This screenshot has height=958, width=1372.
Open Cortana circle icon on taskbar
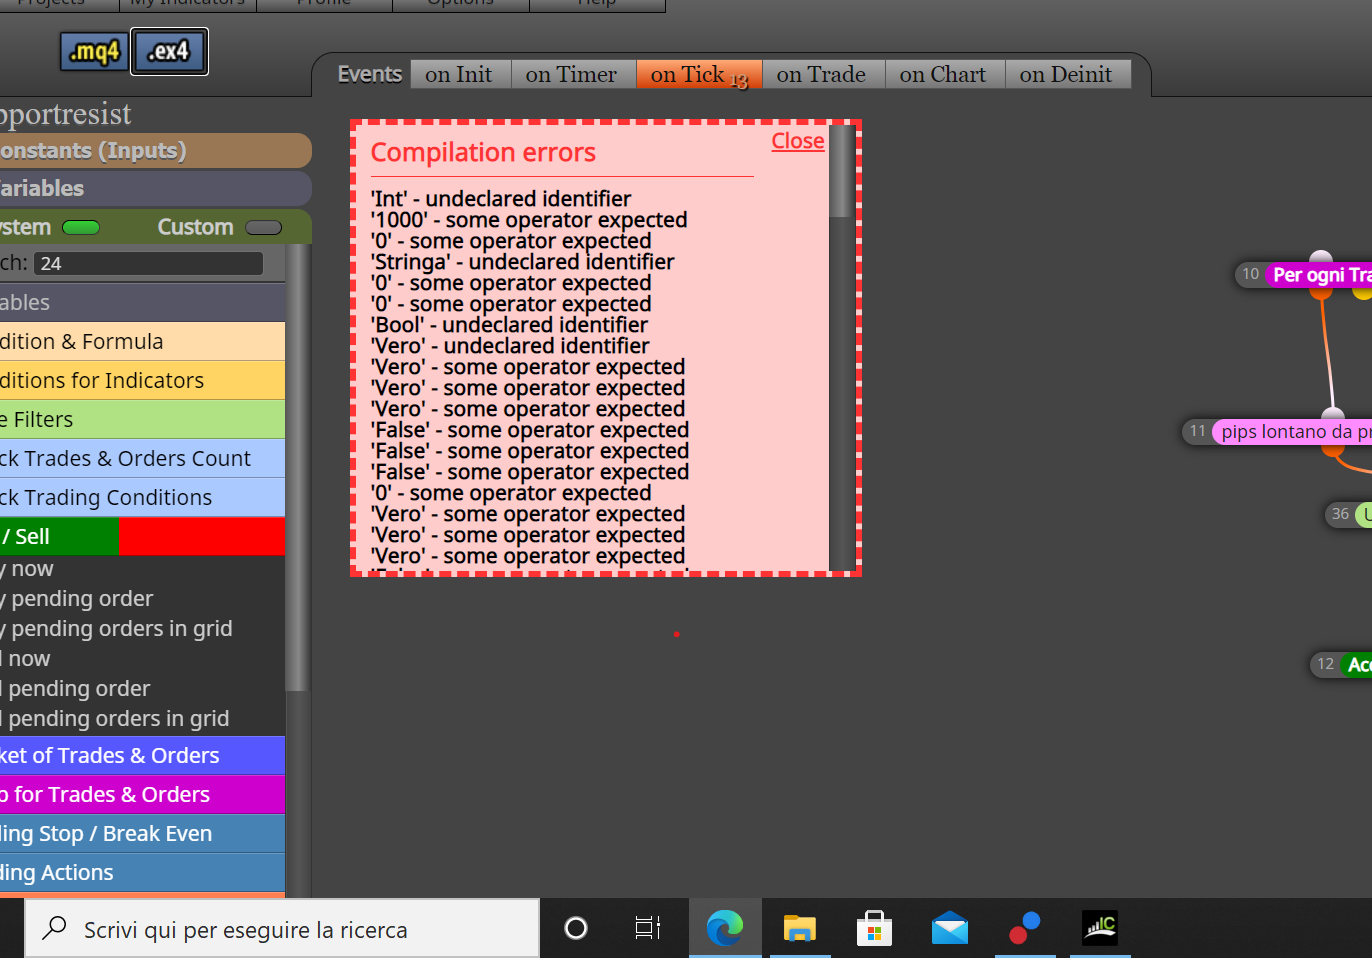(x=576, y=928)
